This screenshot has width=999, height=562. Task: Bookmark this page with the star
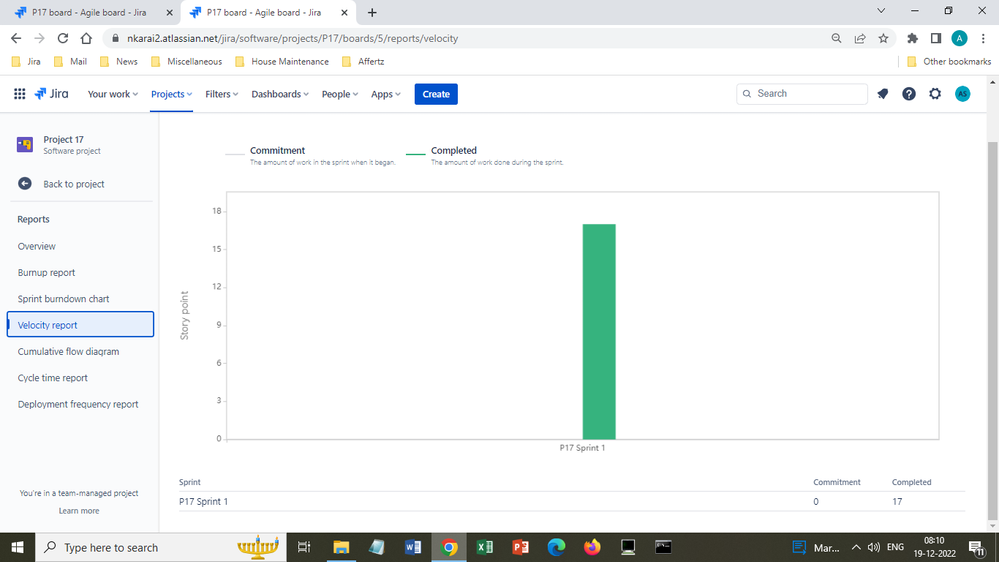883,38
